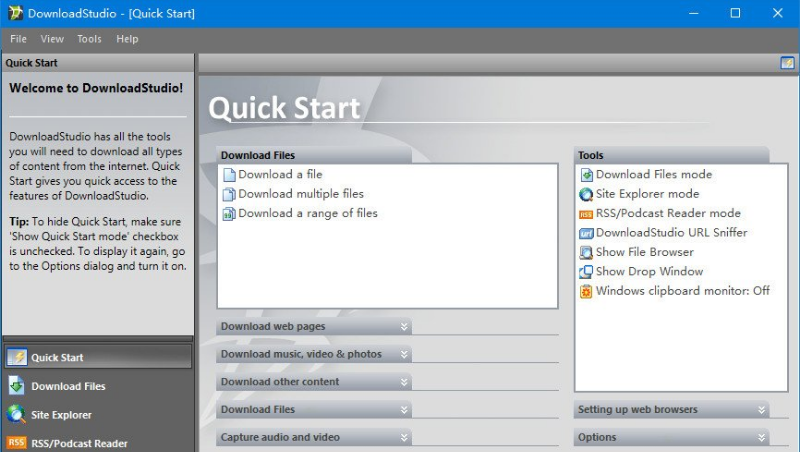
Task: Open the Tools menu
Action: (x=89, y=39)
